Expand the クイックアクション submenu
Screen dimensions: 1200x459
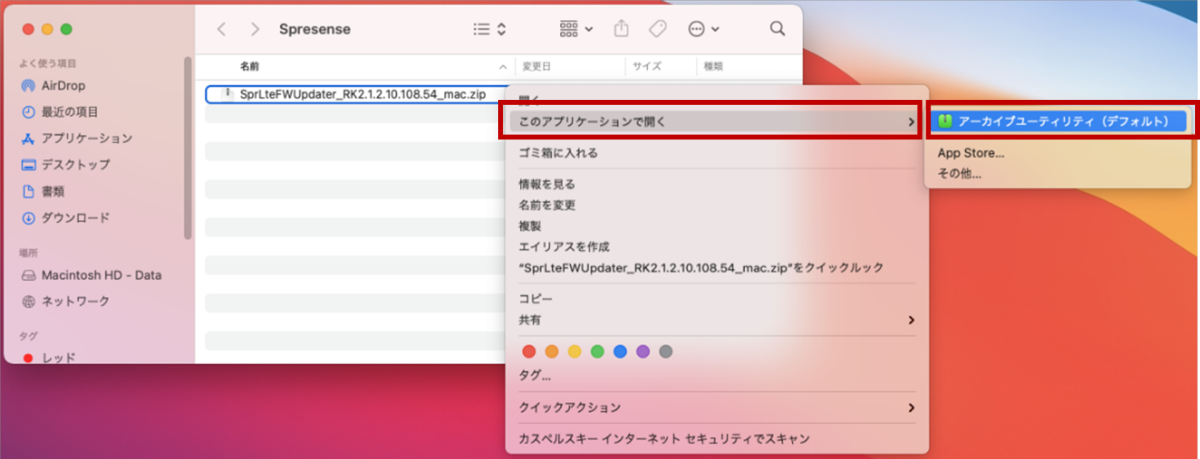coord(715,408)
